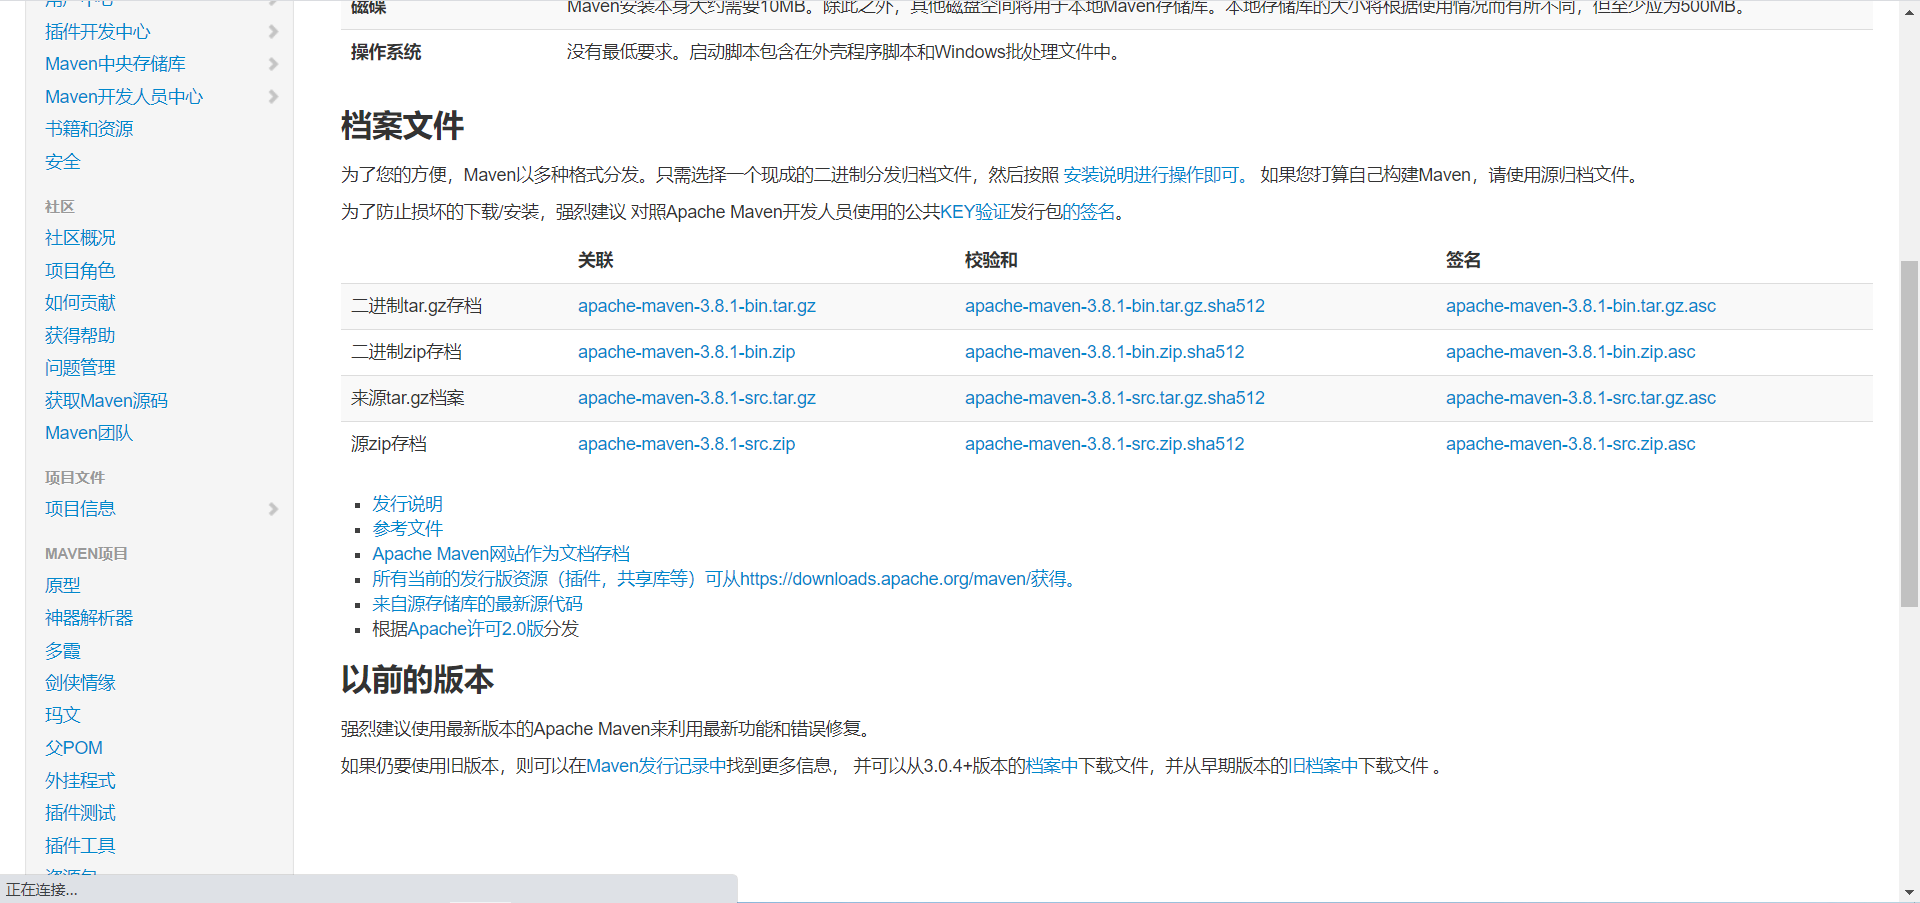Viewport: 1920px width, 903px height.
Task: Go to 社区概况 page
Action: [x=80, y=238]
